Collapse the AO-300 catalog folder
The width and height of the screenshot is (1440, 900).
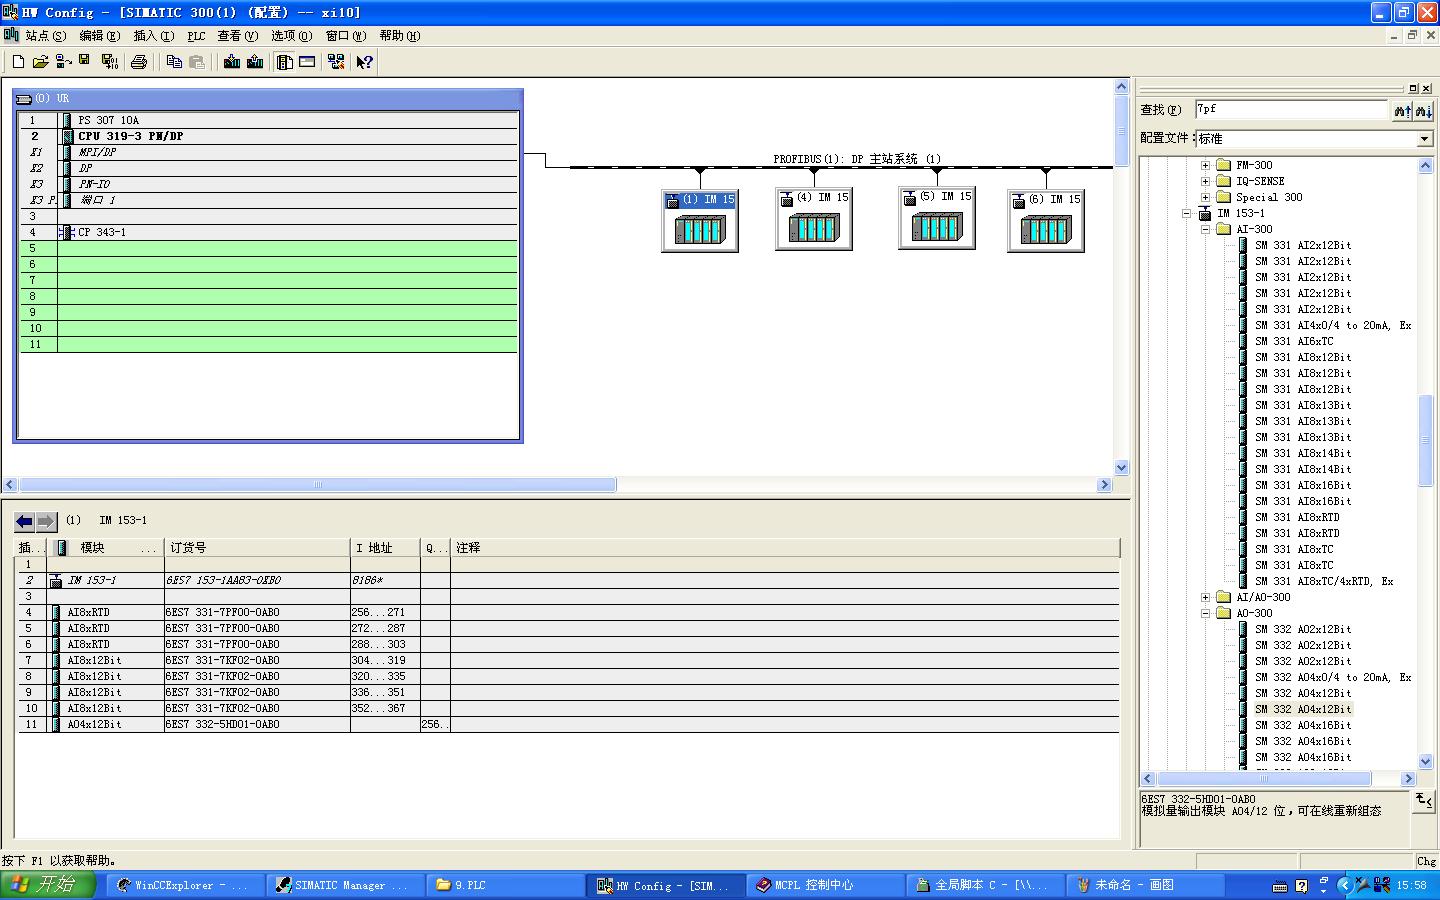pyautogui.click(x=1205, y=613)
